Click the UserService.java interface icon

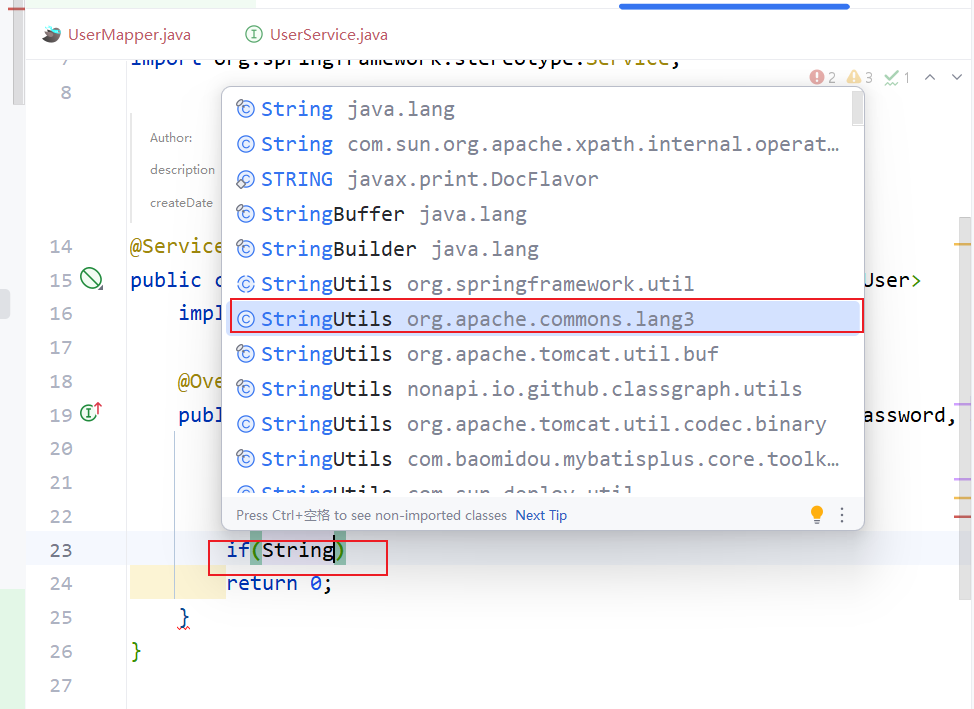[253, 34]
